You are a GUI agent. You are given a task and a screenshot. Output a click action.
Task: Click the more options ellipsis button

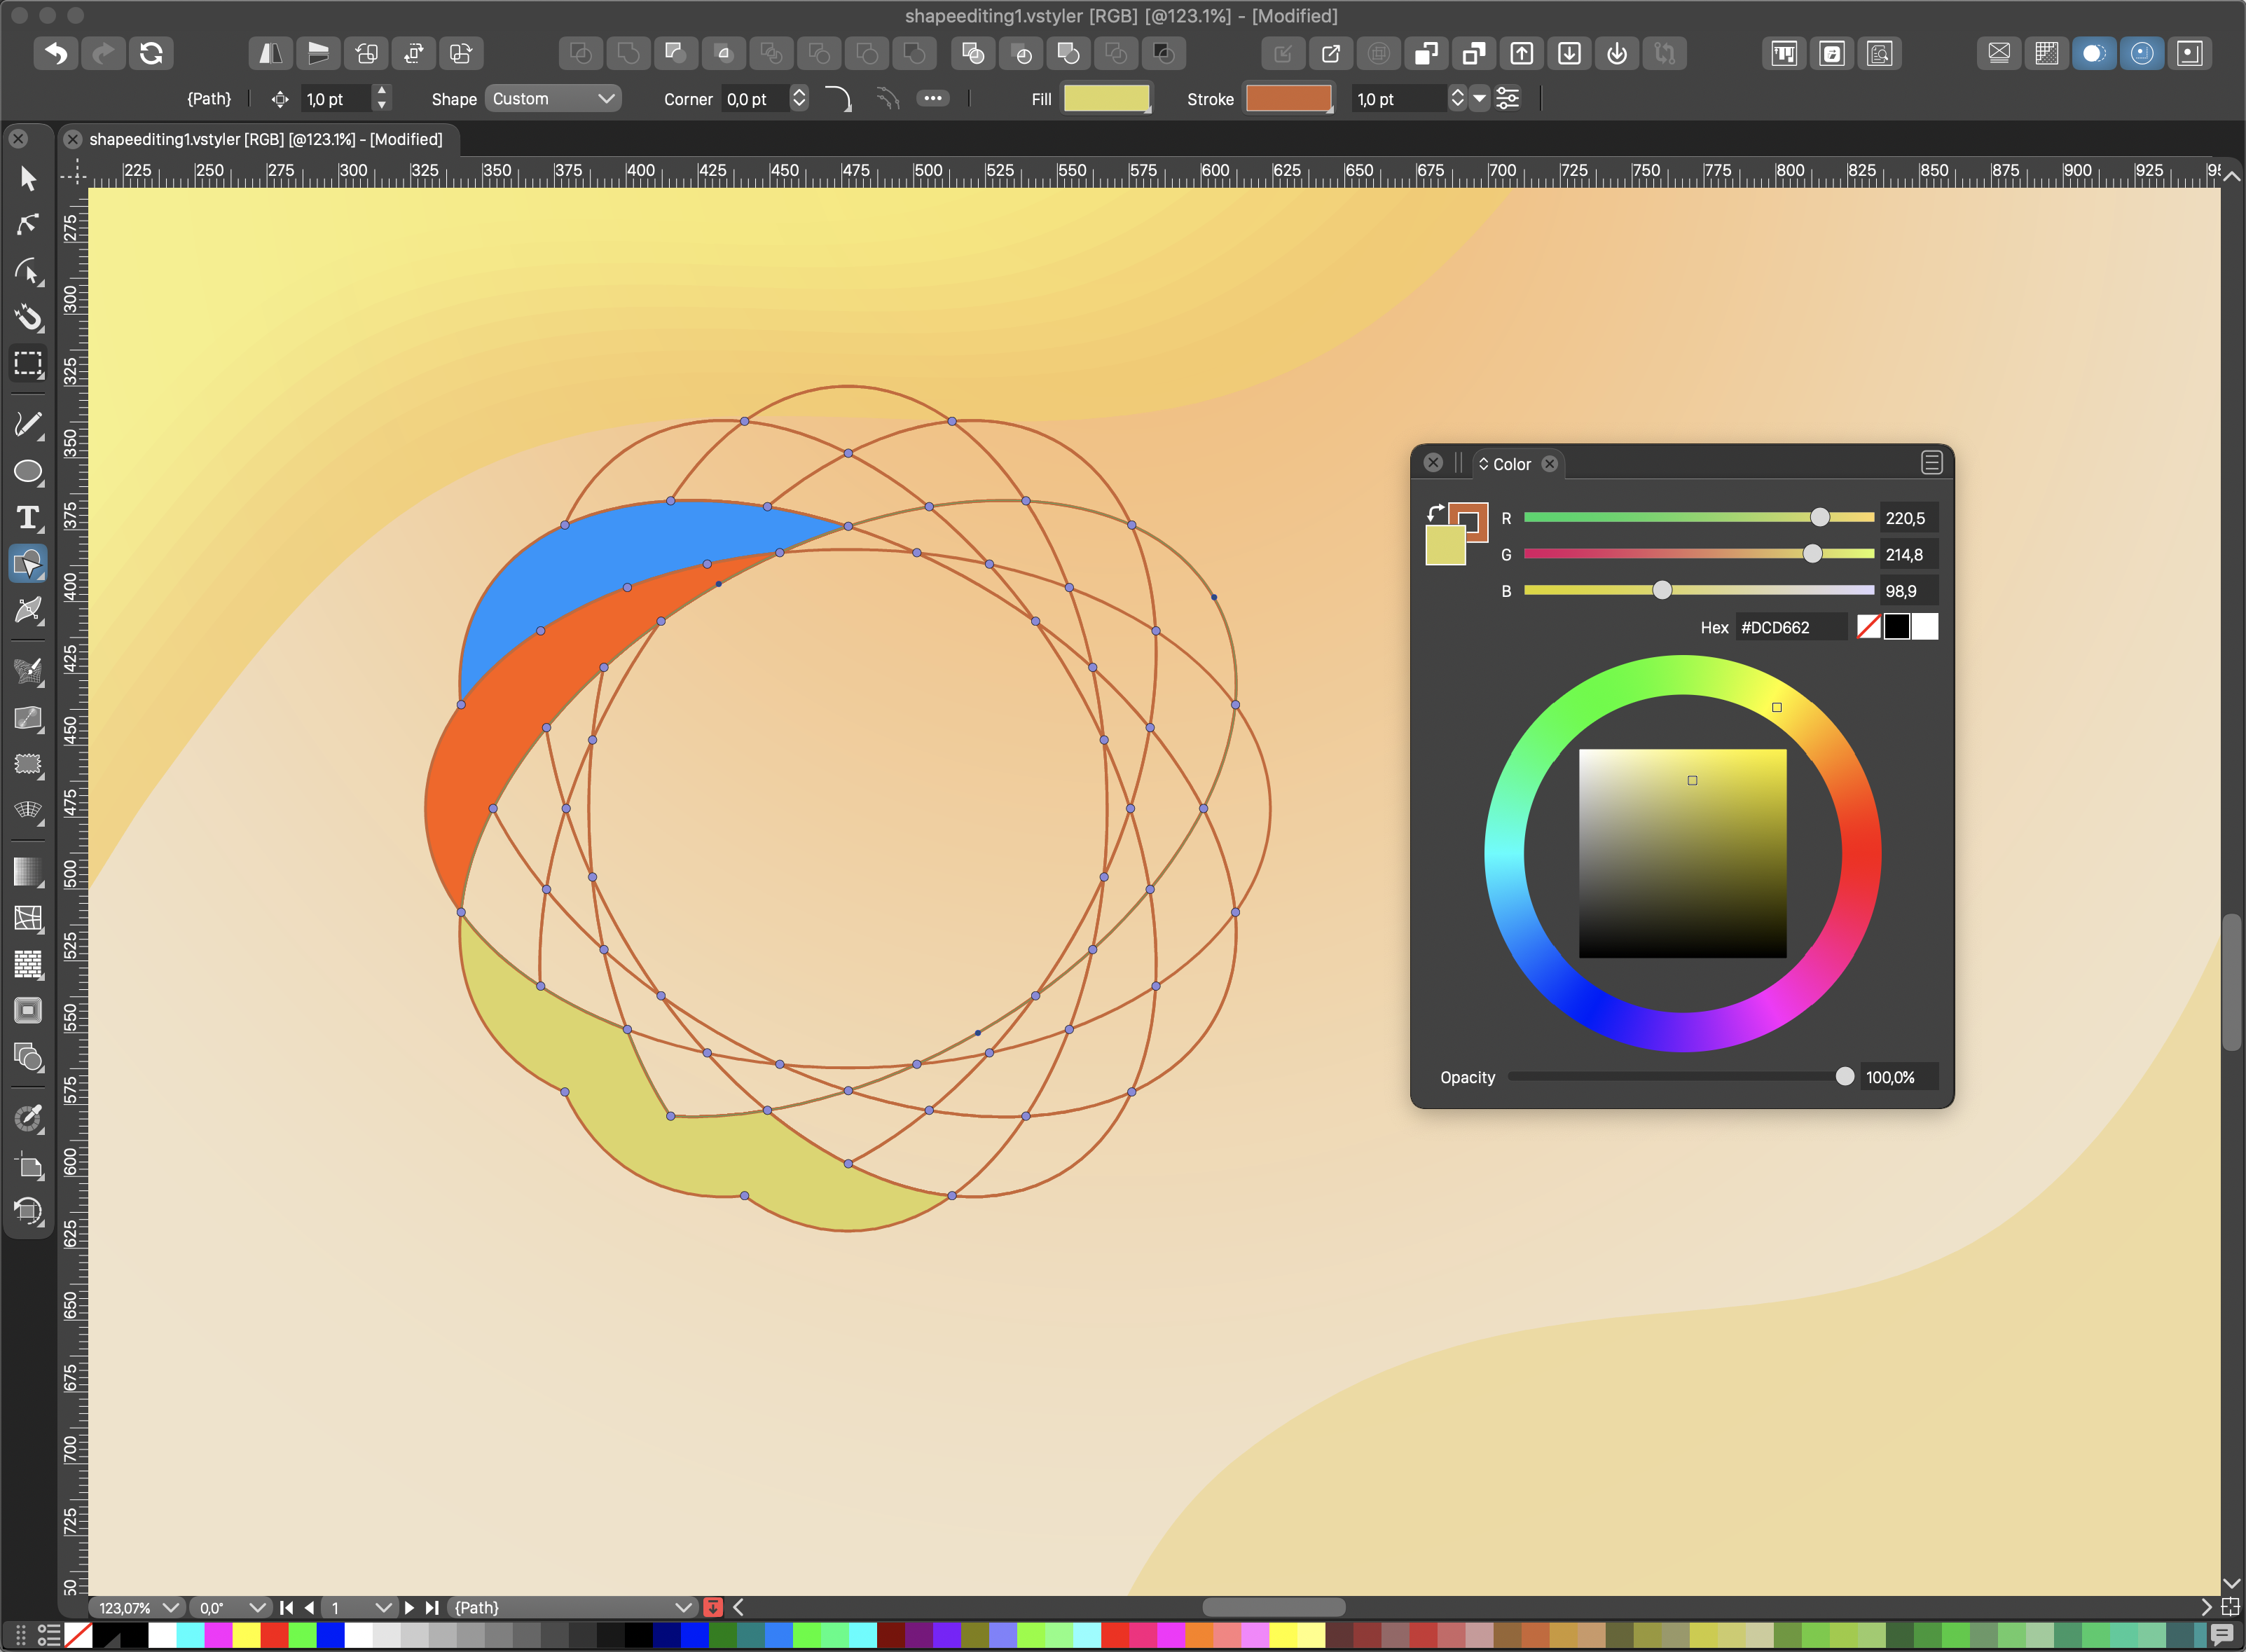pyautogui.click(x=932, y=99)
